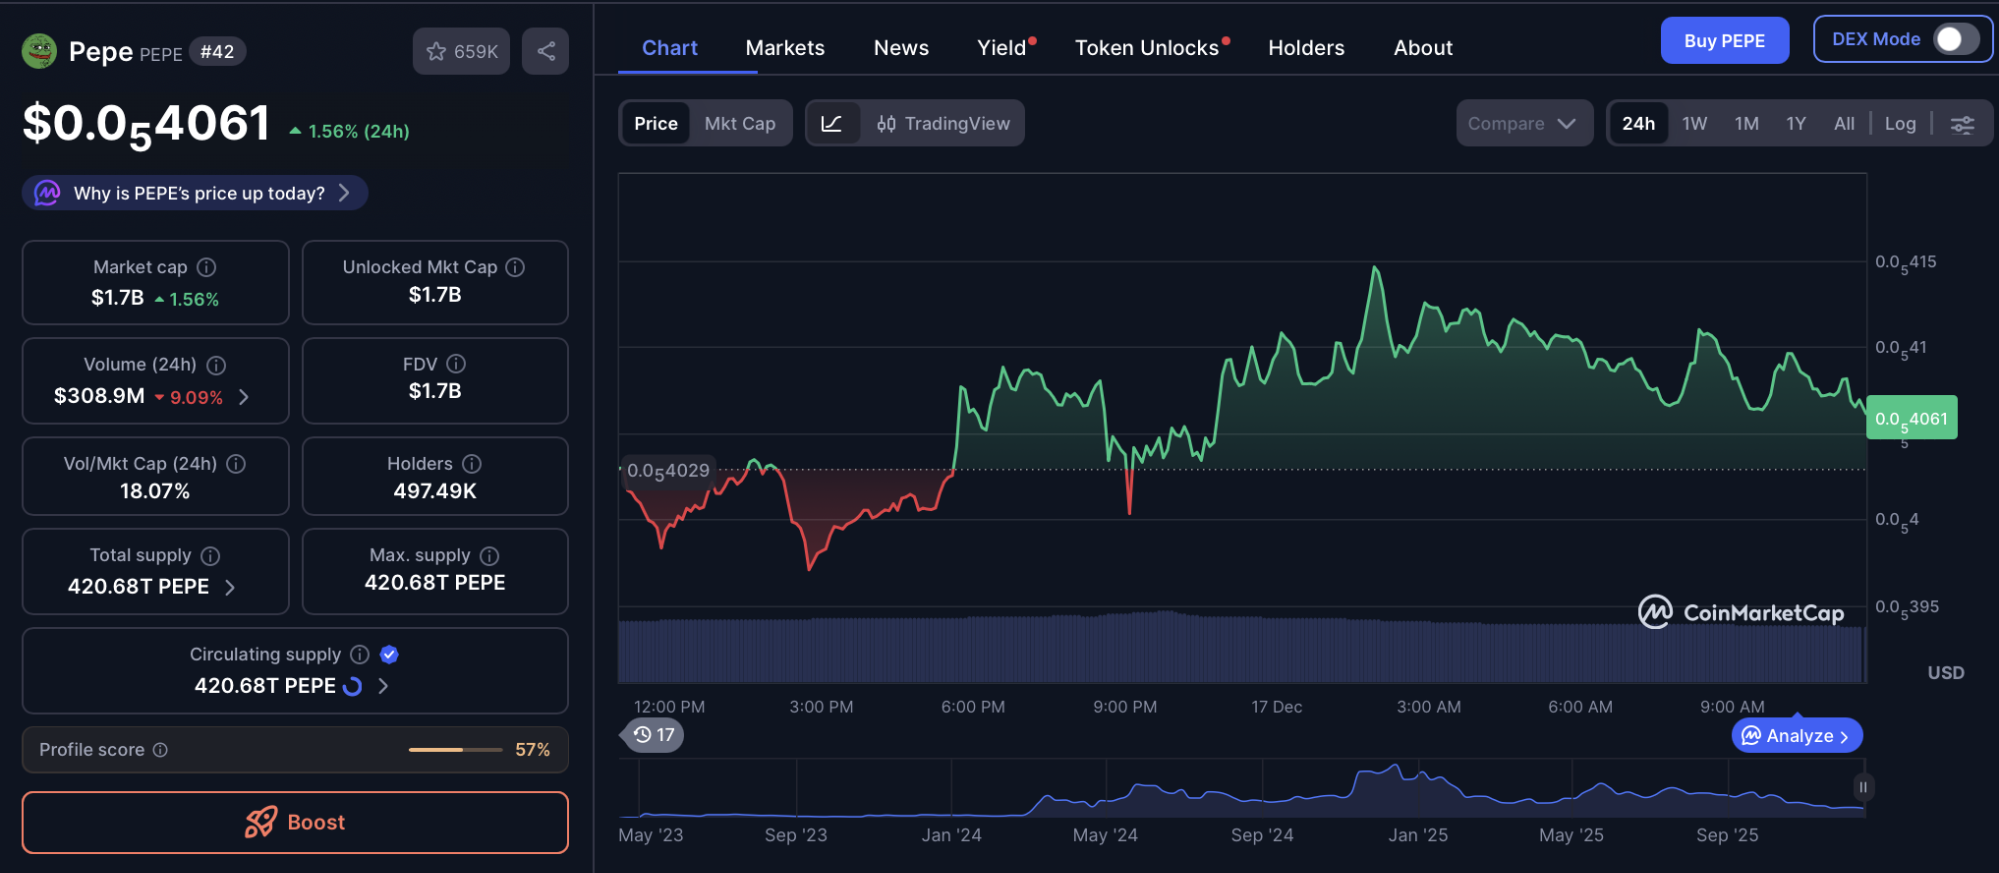Click the share icon next to watchlist

(x=545, y=51)
